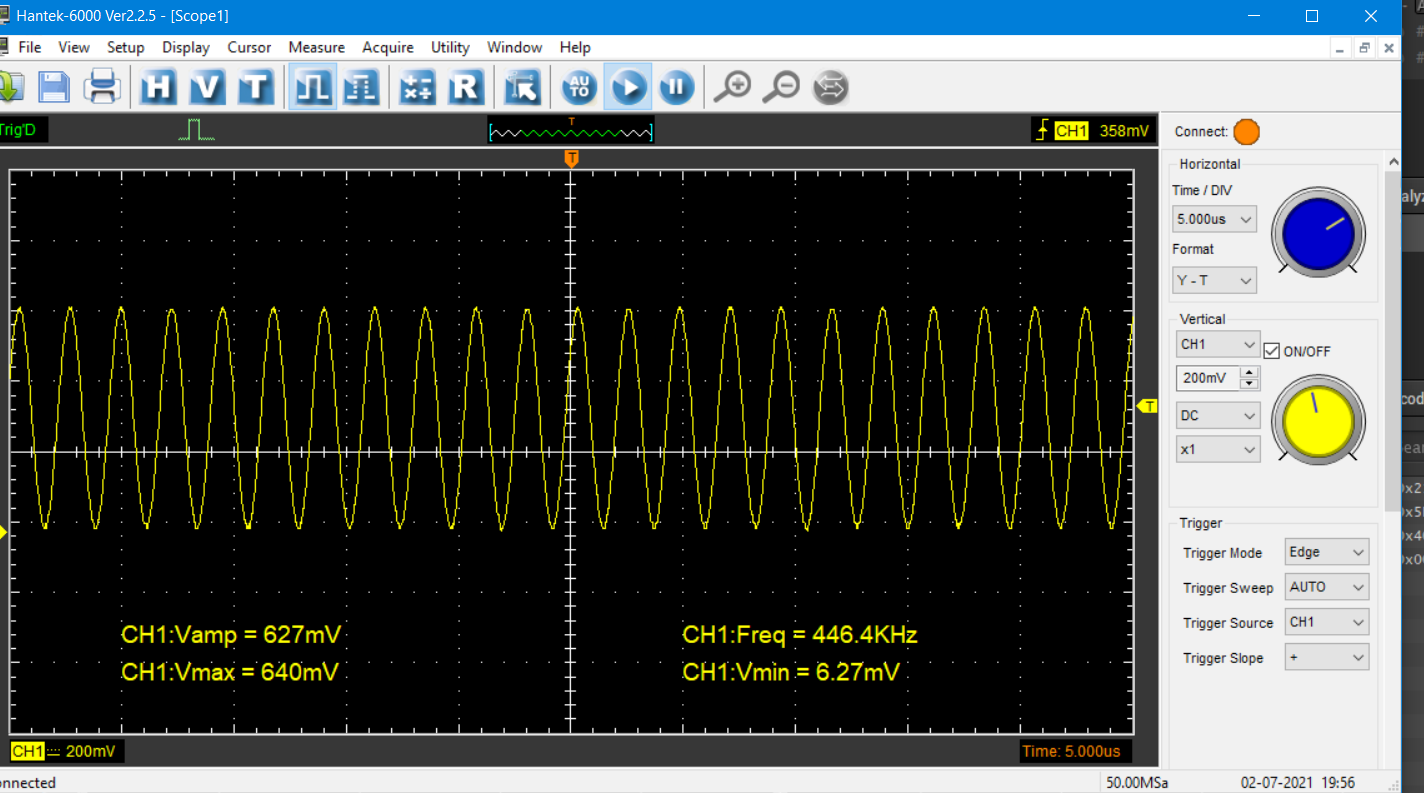This screenshot has height=793, width=1424.
Task: Click the yellow trigger level T marker
Action: point(1147,406)
